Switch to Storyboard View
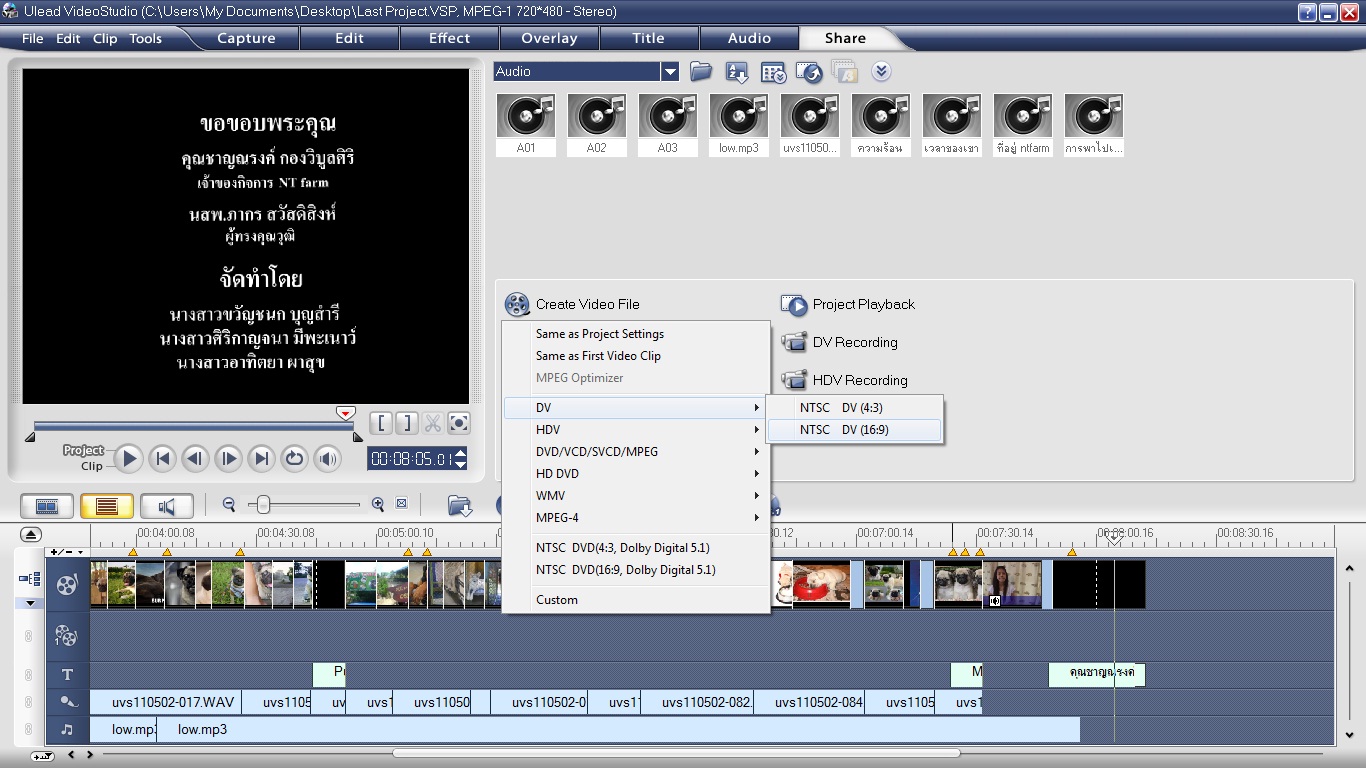This screenshot has height=768, width=1366. click(47, 506)
